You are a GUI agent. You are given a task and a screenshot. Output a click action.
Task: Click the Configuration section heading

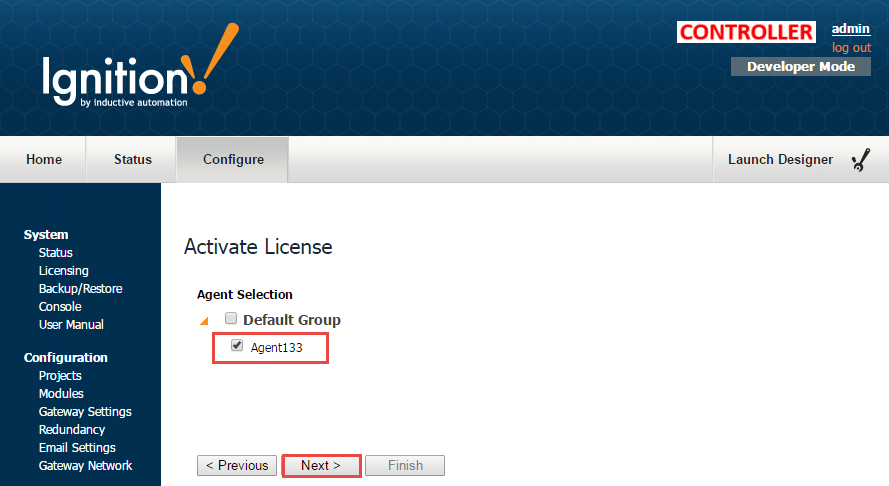pos(66,358)
